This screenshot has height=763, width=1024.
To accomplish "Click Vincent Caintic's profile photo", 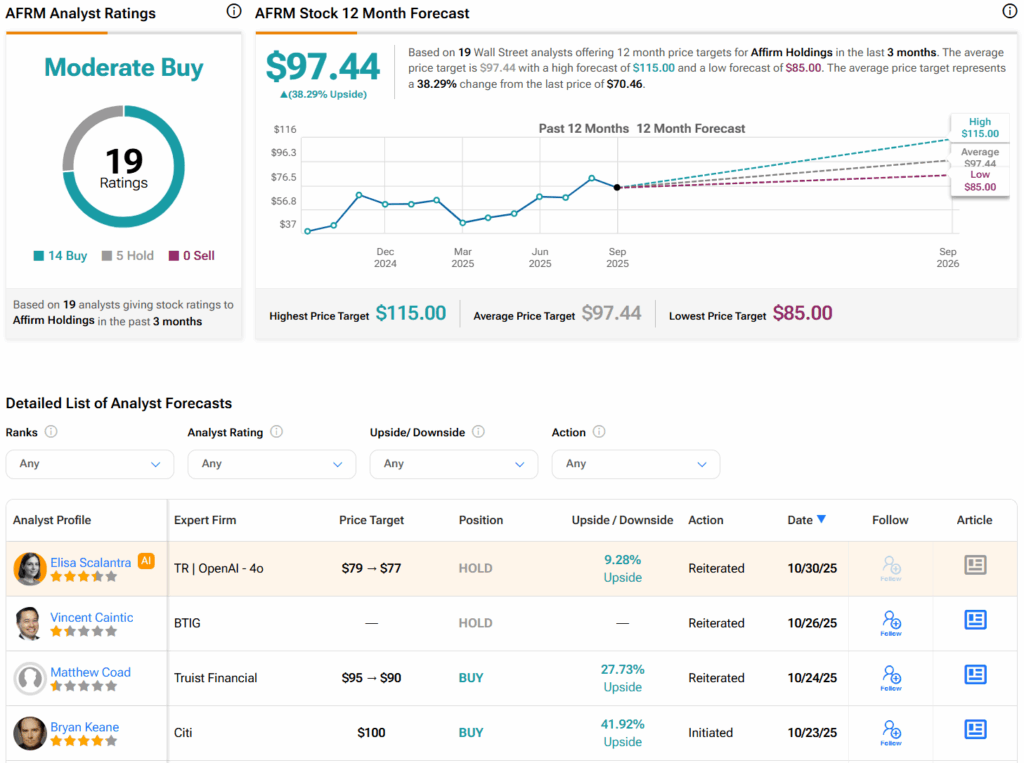I will point(29,624).
